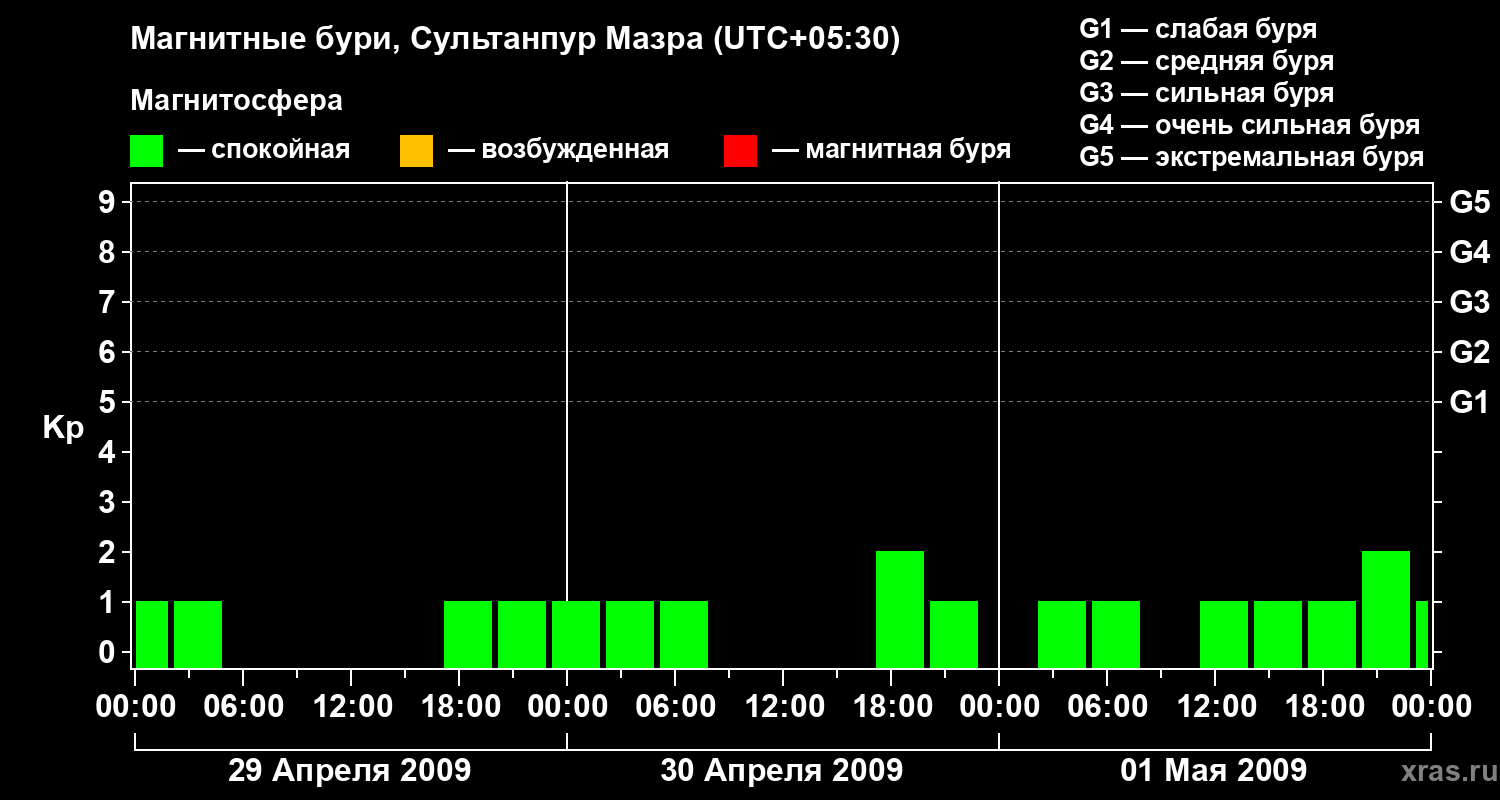Click the 'G4' tick label on right axis
1500x800 pixels.
pyautogui.click(x=1470, y=253)
